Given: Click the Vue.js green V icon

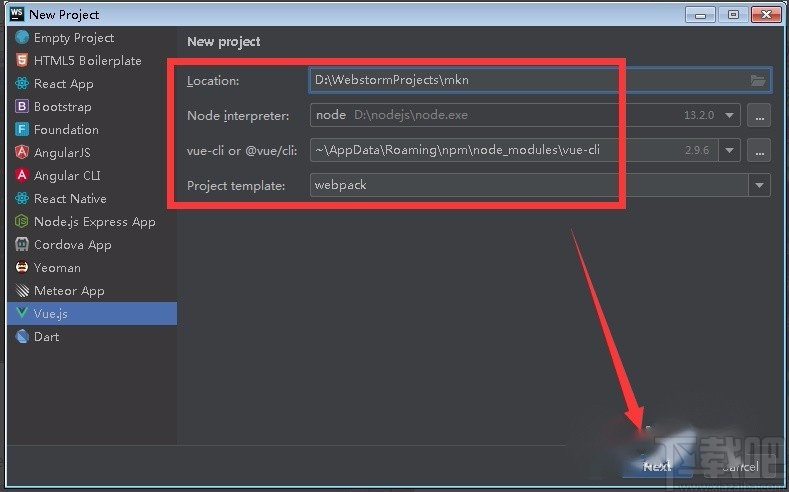Looking at the screenshot, I should [x=22, y=313].
